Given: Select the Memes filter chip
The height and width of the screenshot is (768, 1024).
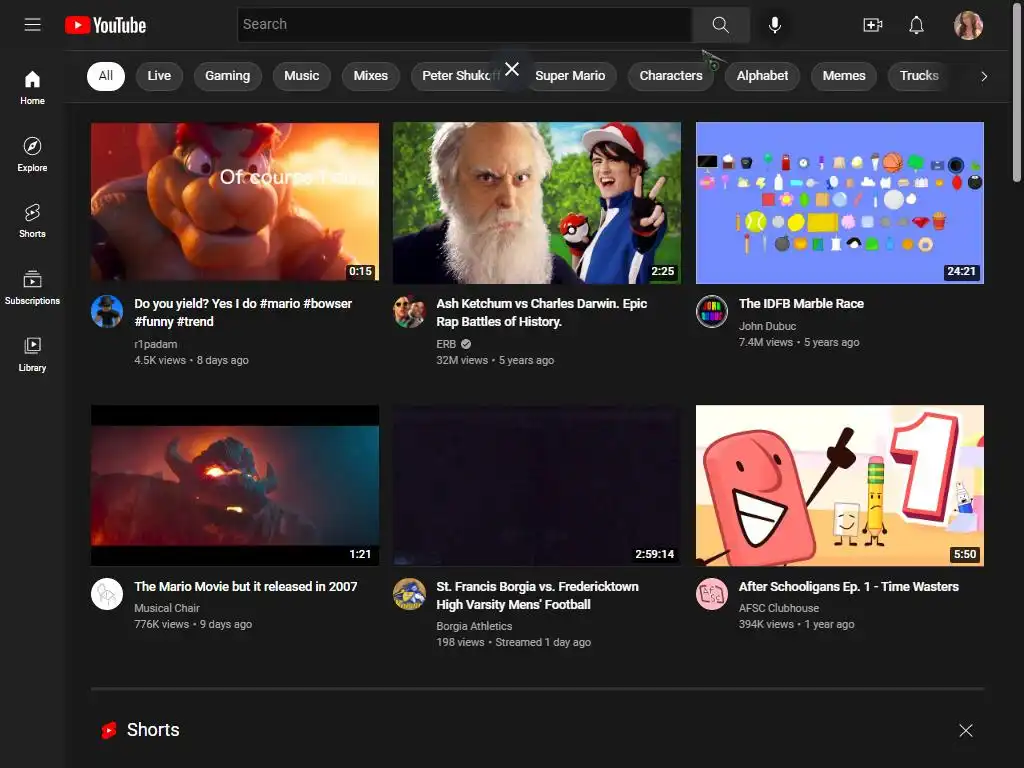Looking at the screenshot, I should pos(844,76).
